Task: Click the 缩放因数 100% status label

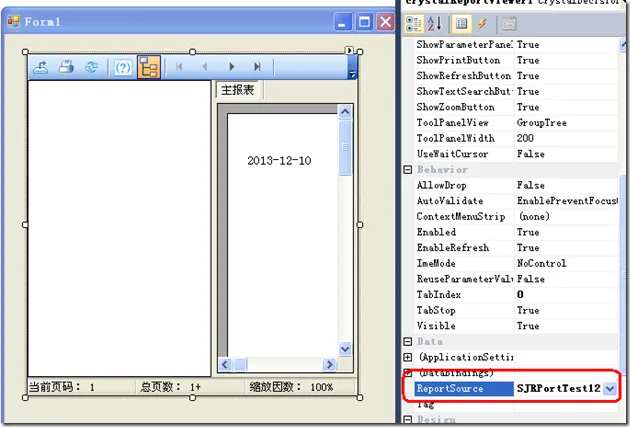Action: pos(291,387)
